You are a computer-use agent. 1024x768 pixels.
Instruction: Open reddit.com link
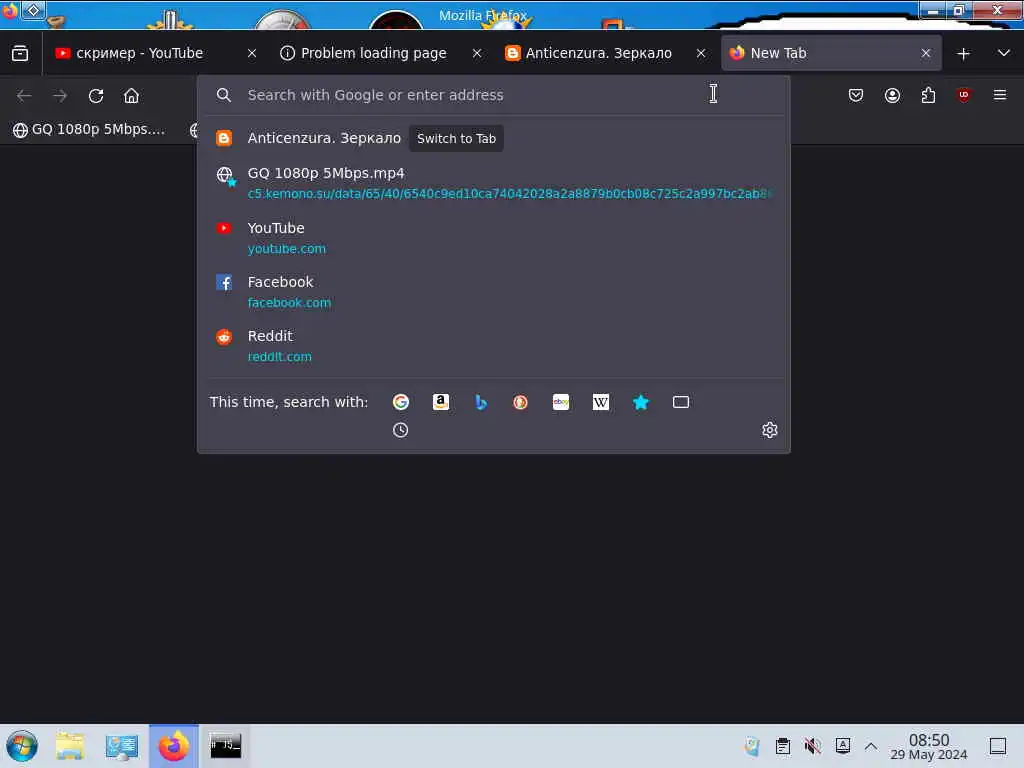[280, 357]
